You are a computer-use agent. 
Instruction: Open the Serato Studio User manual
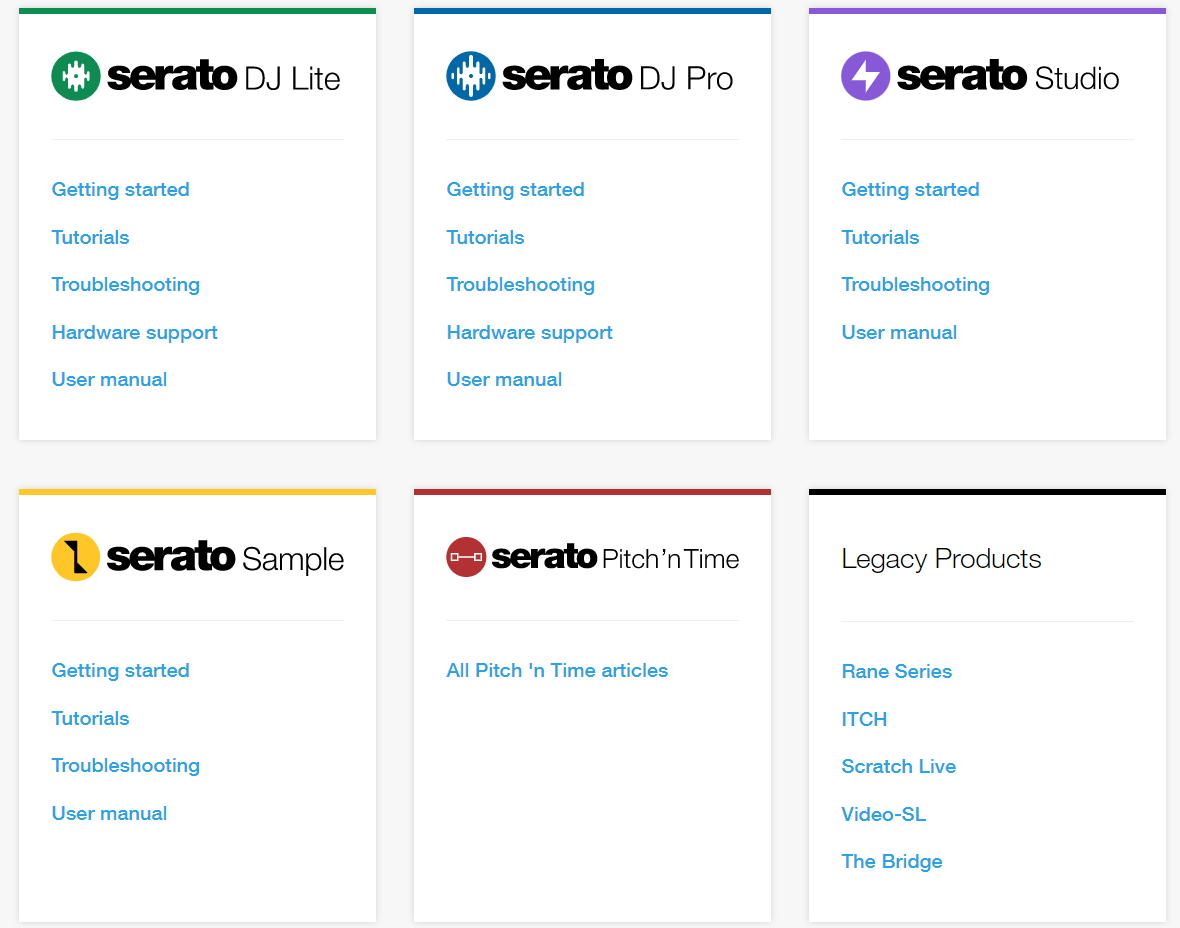tap(899, 332)
